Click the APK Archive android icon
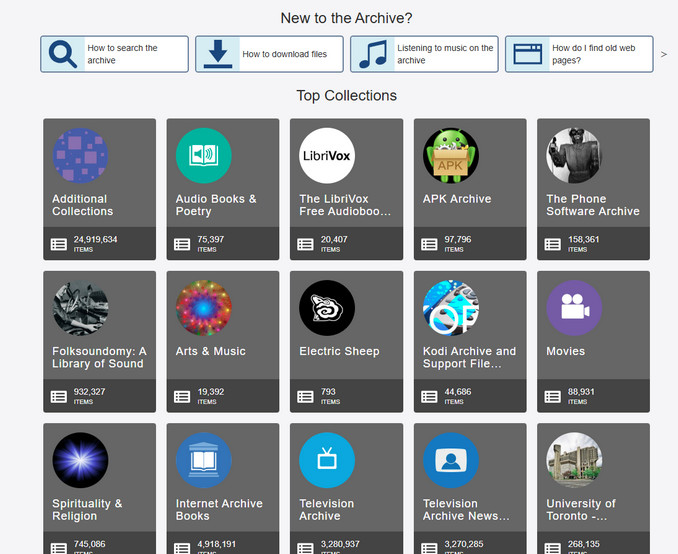This screenshot has width=678, height=554. tap(451, 156)
